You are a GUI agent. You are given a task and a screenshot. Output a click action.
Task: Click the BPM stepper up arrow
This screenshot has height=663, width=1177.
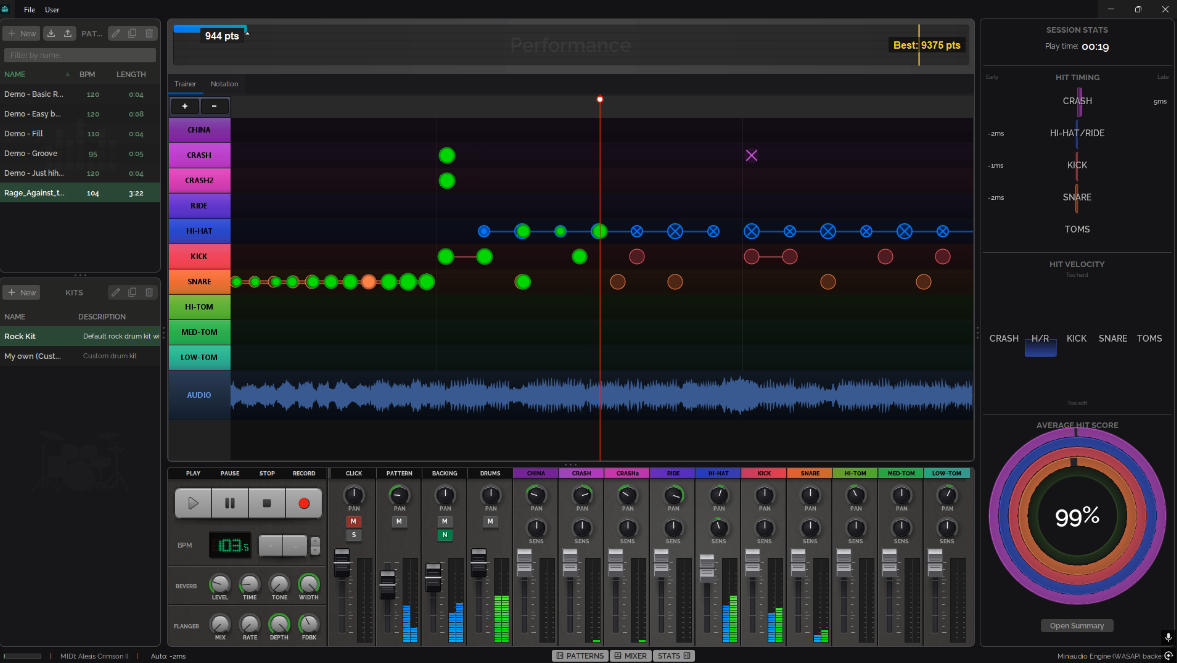click(x=316, y=541)
